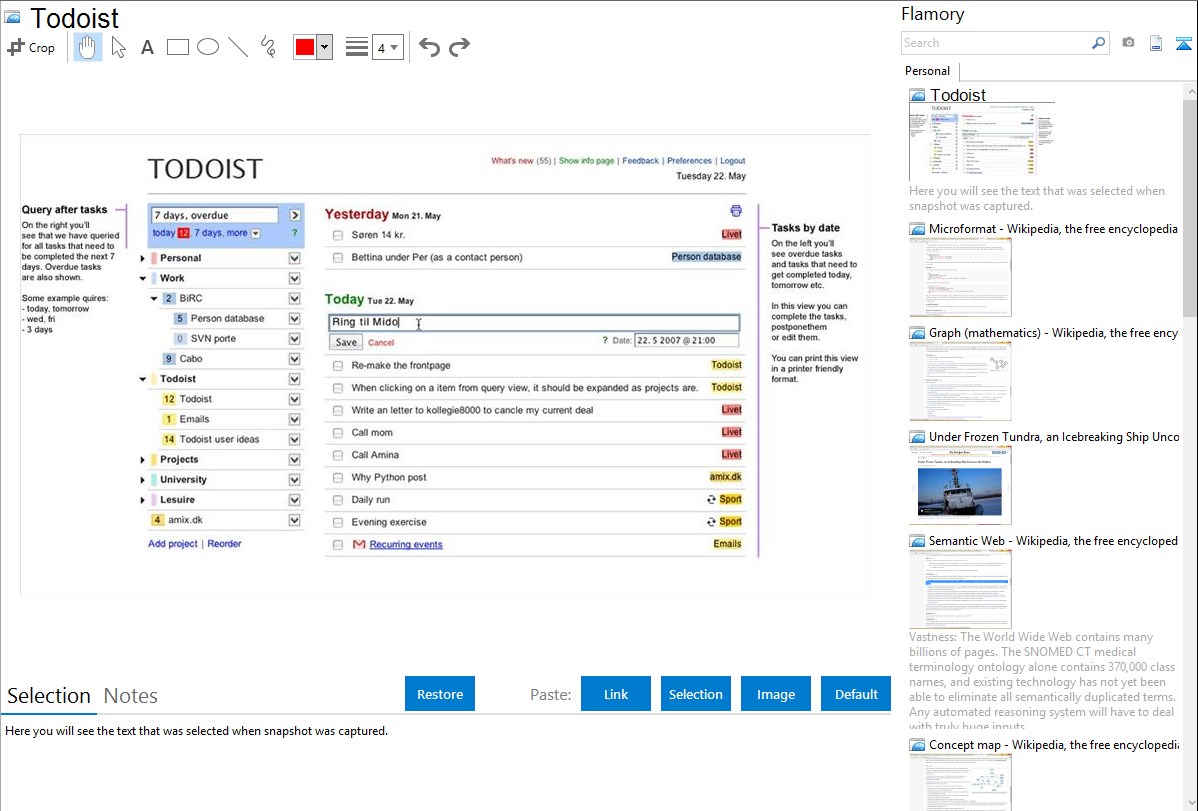Select the Crop tool
Image resolution: width=1198 pixels, height=811 pixels.
[31, 47]
